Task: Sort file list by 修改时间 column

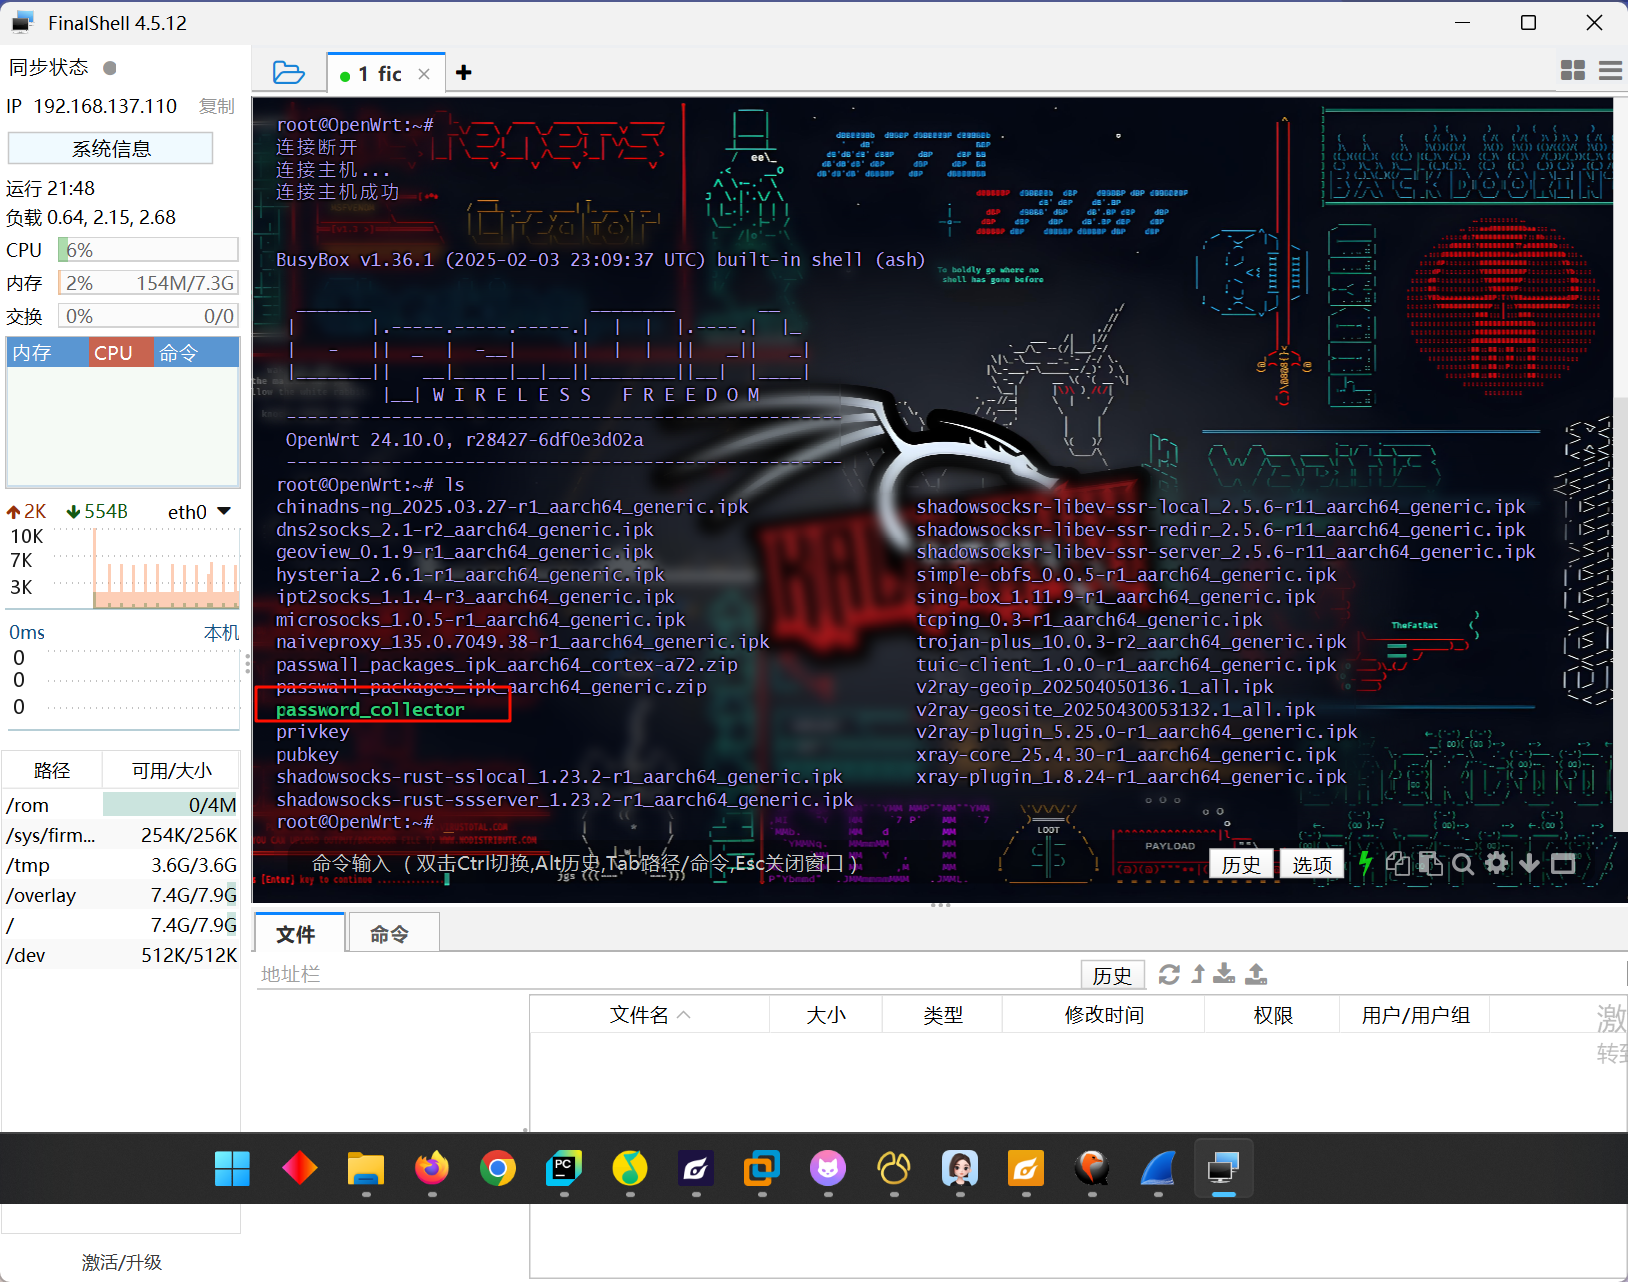Action: [x=1104, y=1015]
